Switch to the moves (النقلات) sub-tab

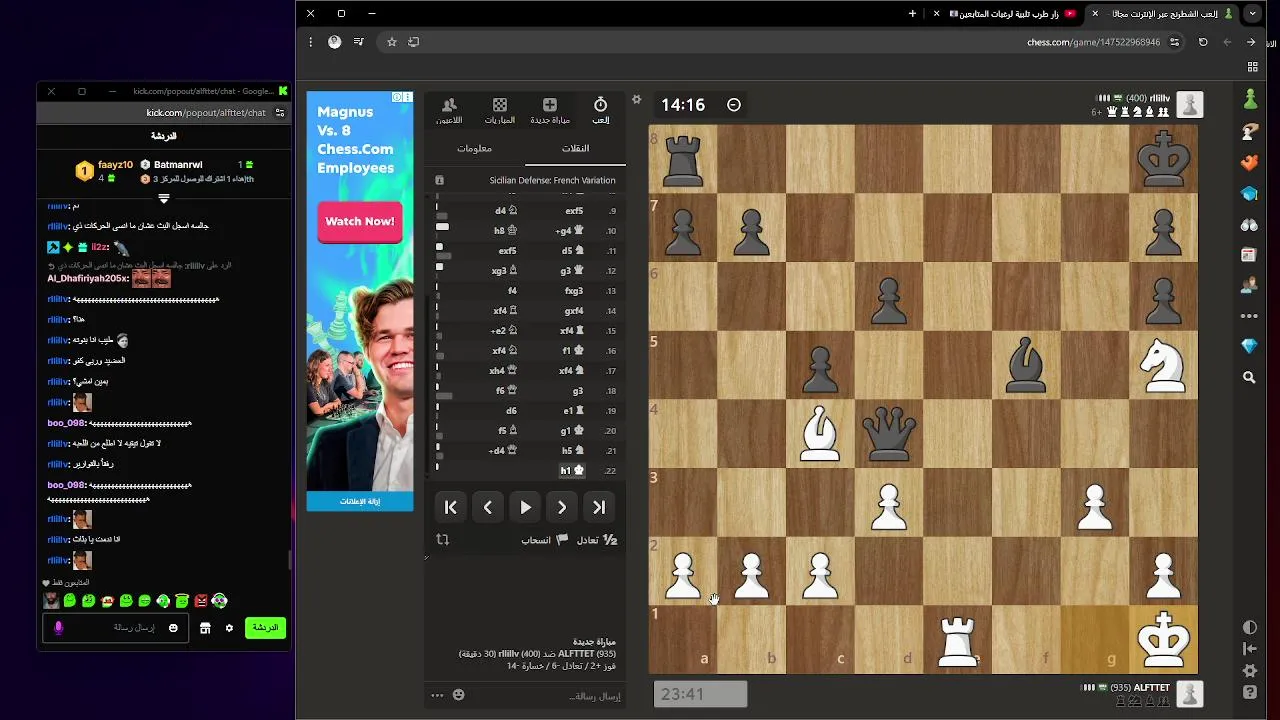pos(575,148)
